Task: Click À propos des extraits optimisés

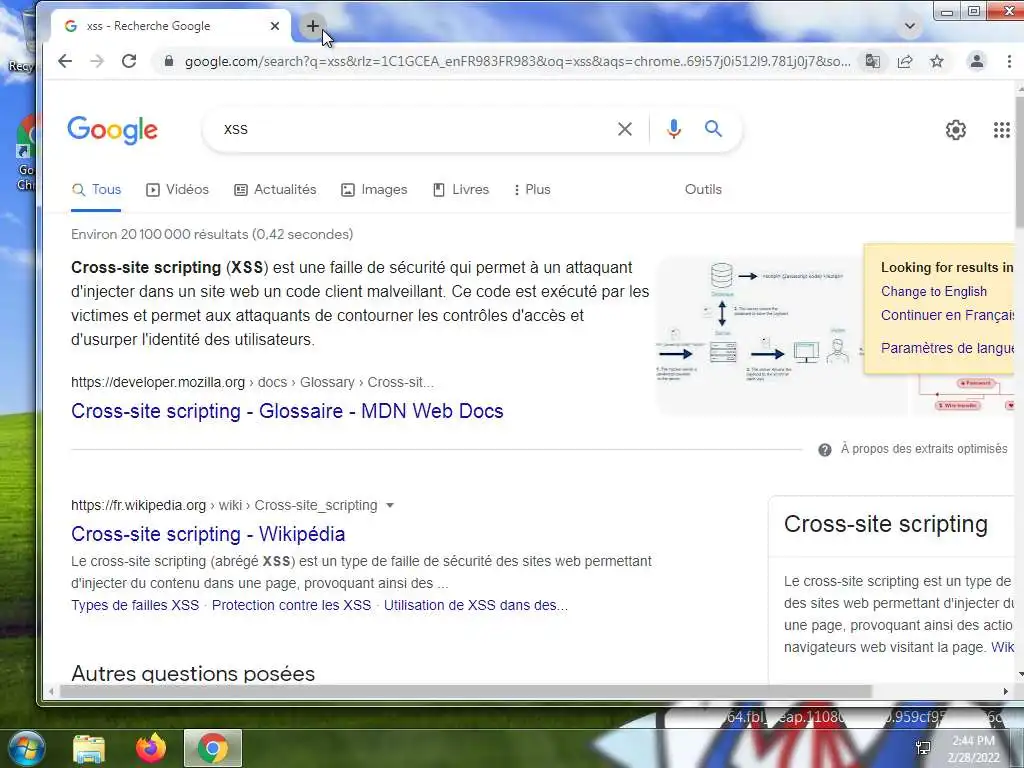Action: coord(923,449)
